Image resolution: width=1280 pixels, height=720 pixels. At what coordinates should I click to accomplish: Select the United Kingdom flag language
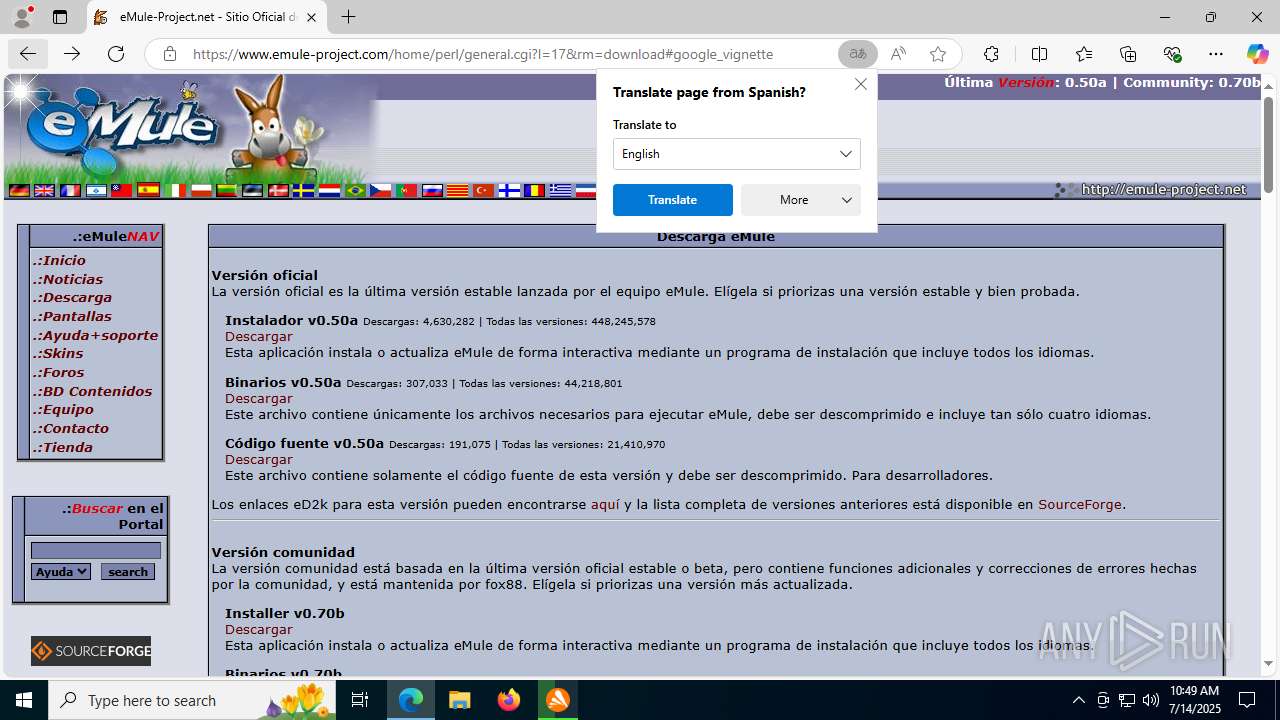pos(45,190)
